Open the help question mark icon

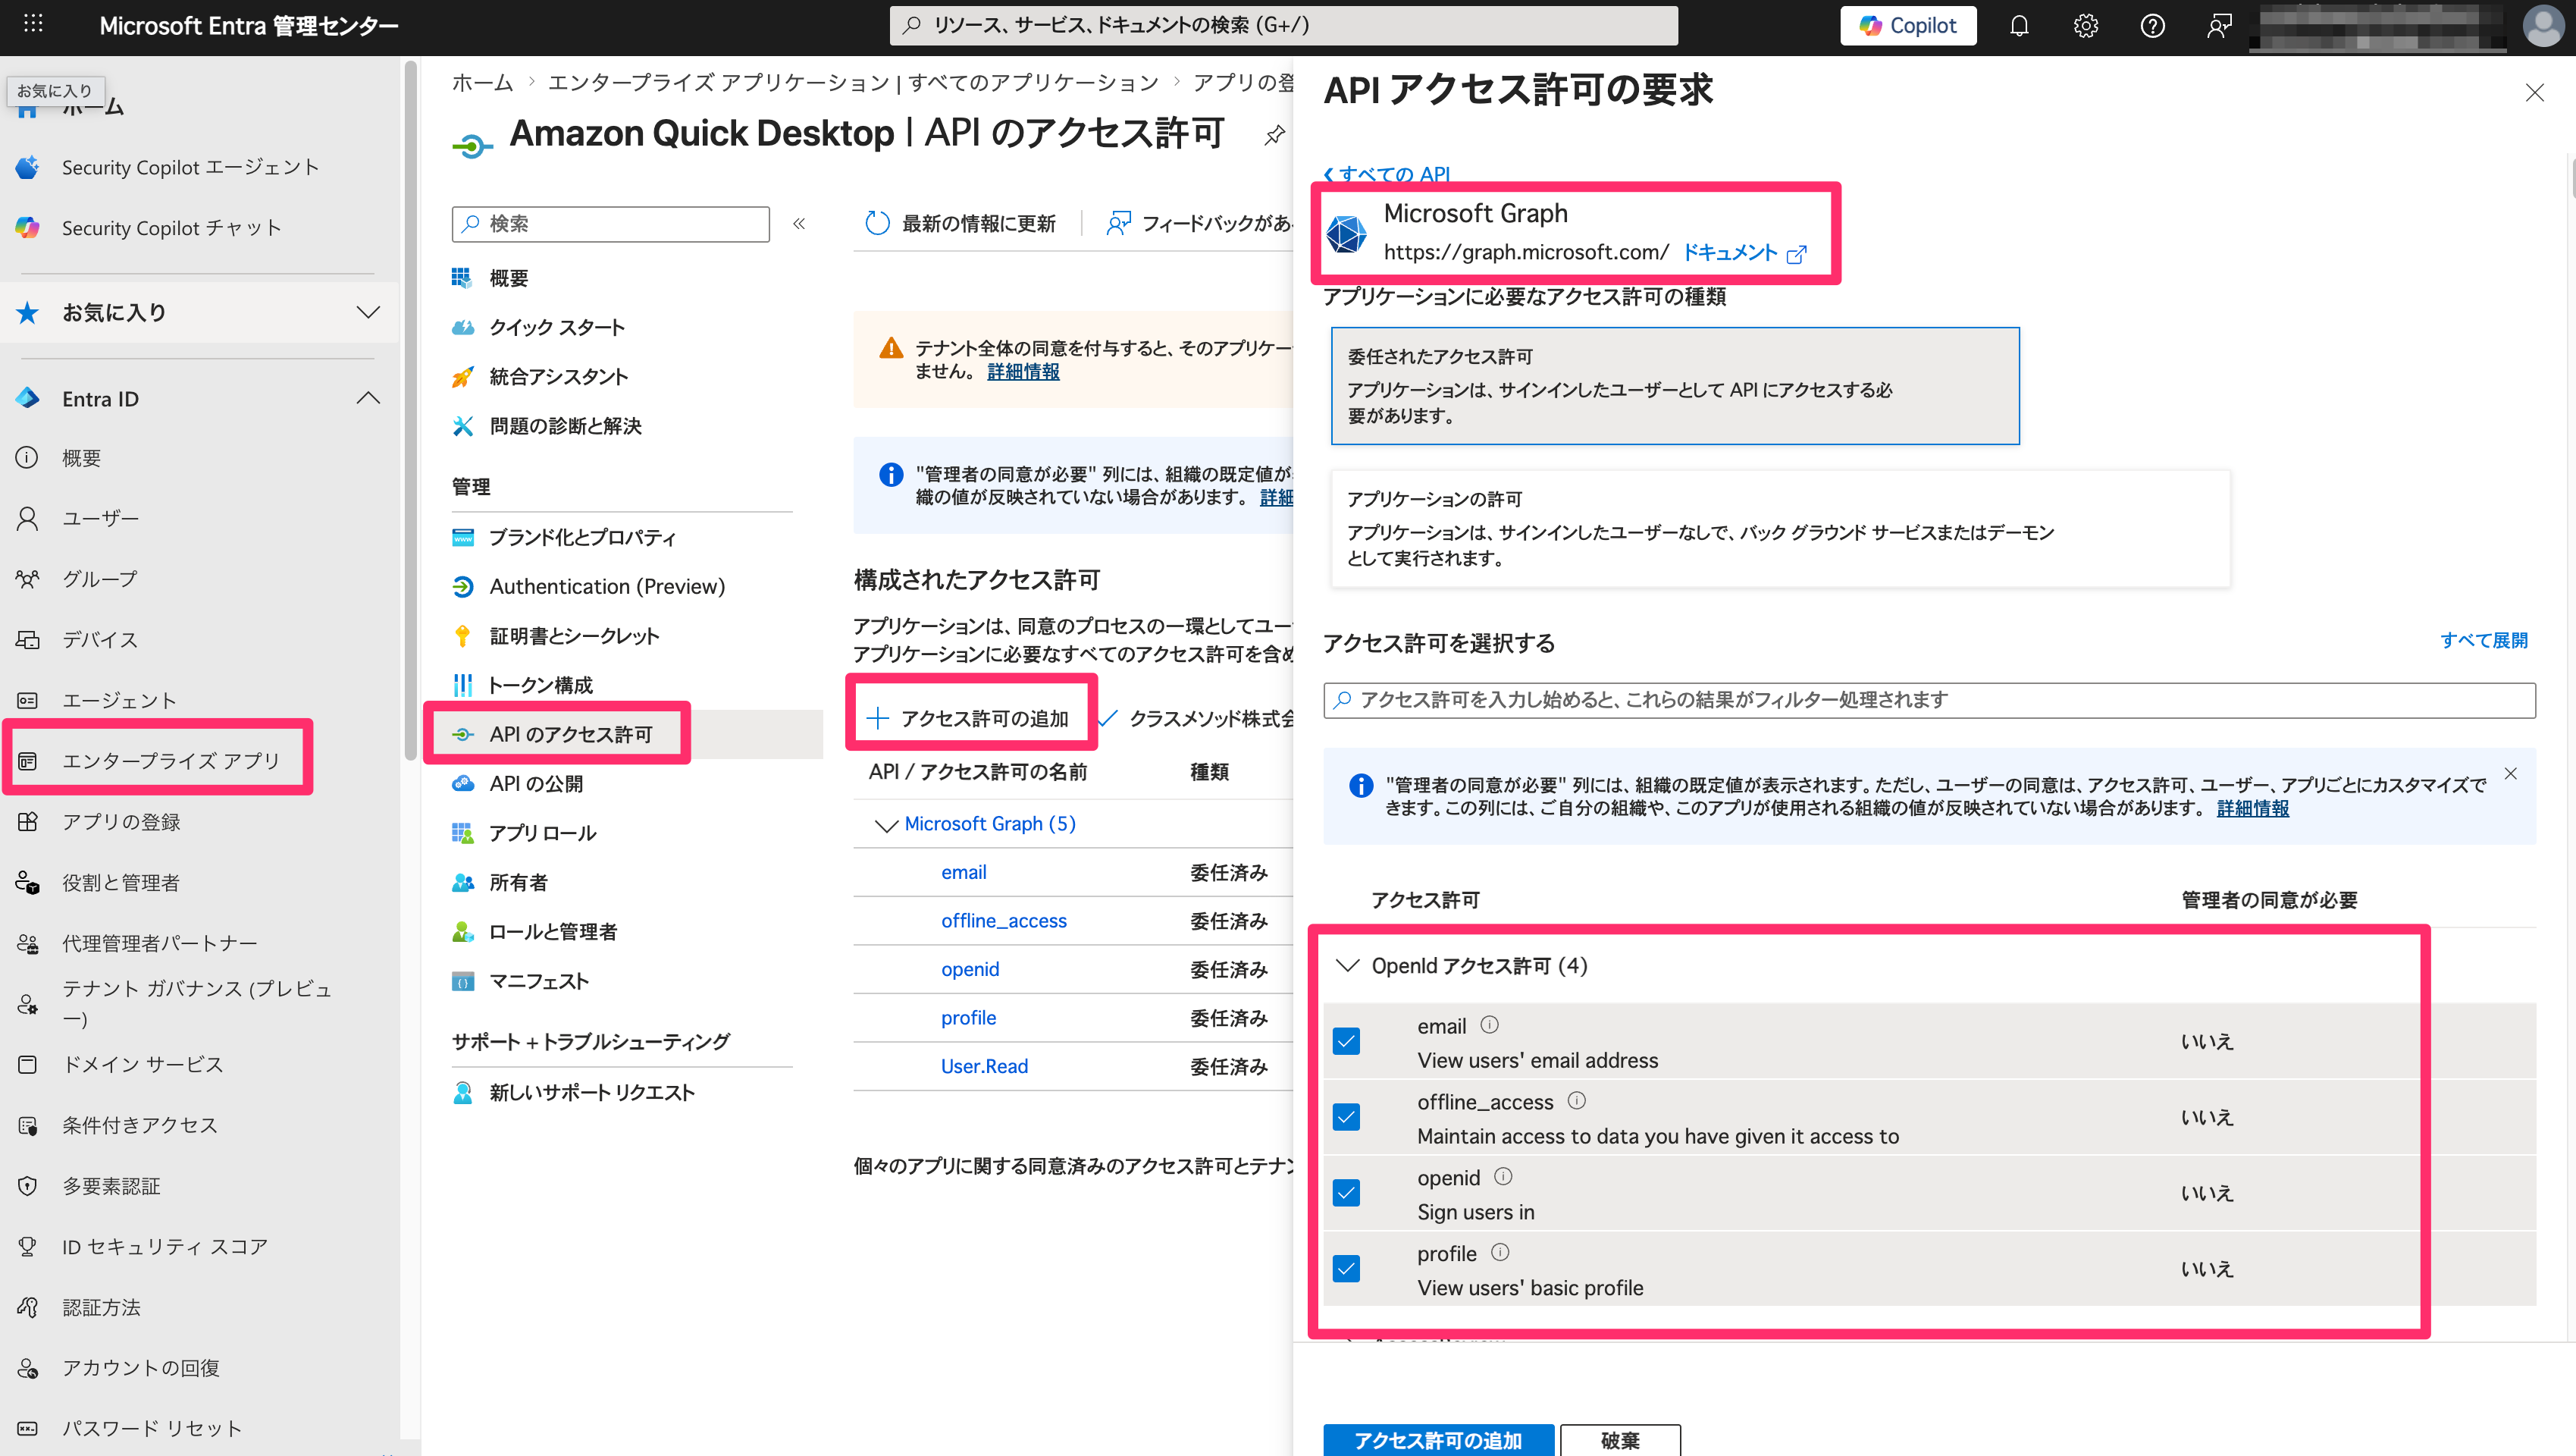(2152, 26)
